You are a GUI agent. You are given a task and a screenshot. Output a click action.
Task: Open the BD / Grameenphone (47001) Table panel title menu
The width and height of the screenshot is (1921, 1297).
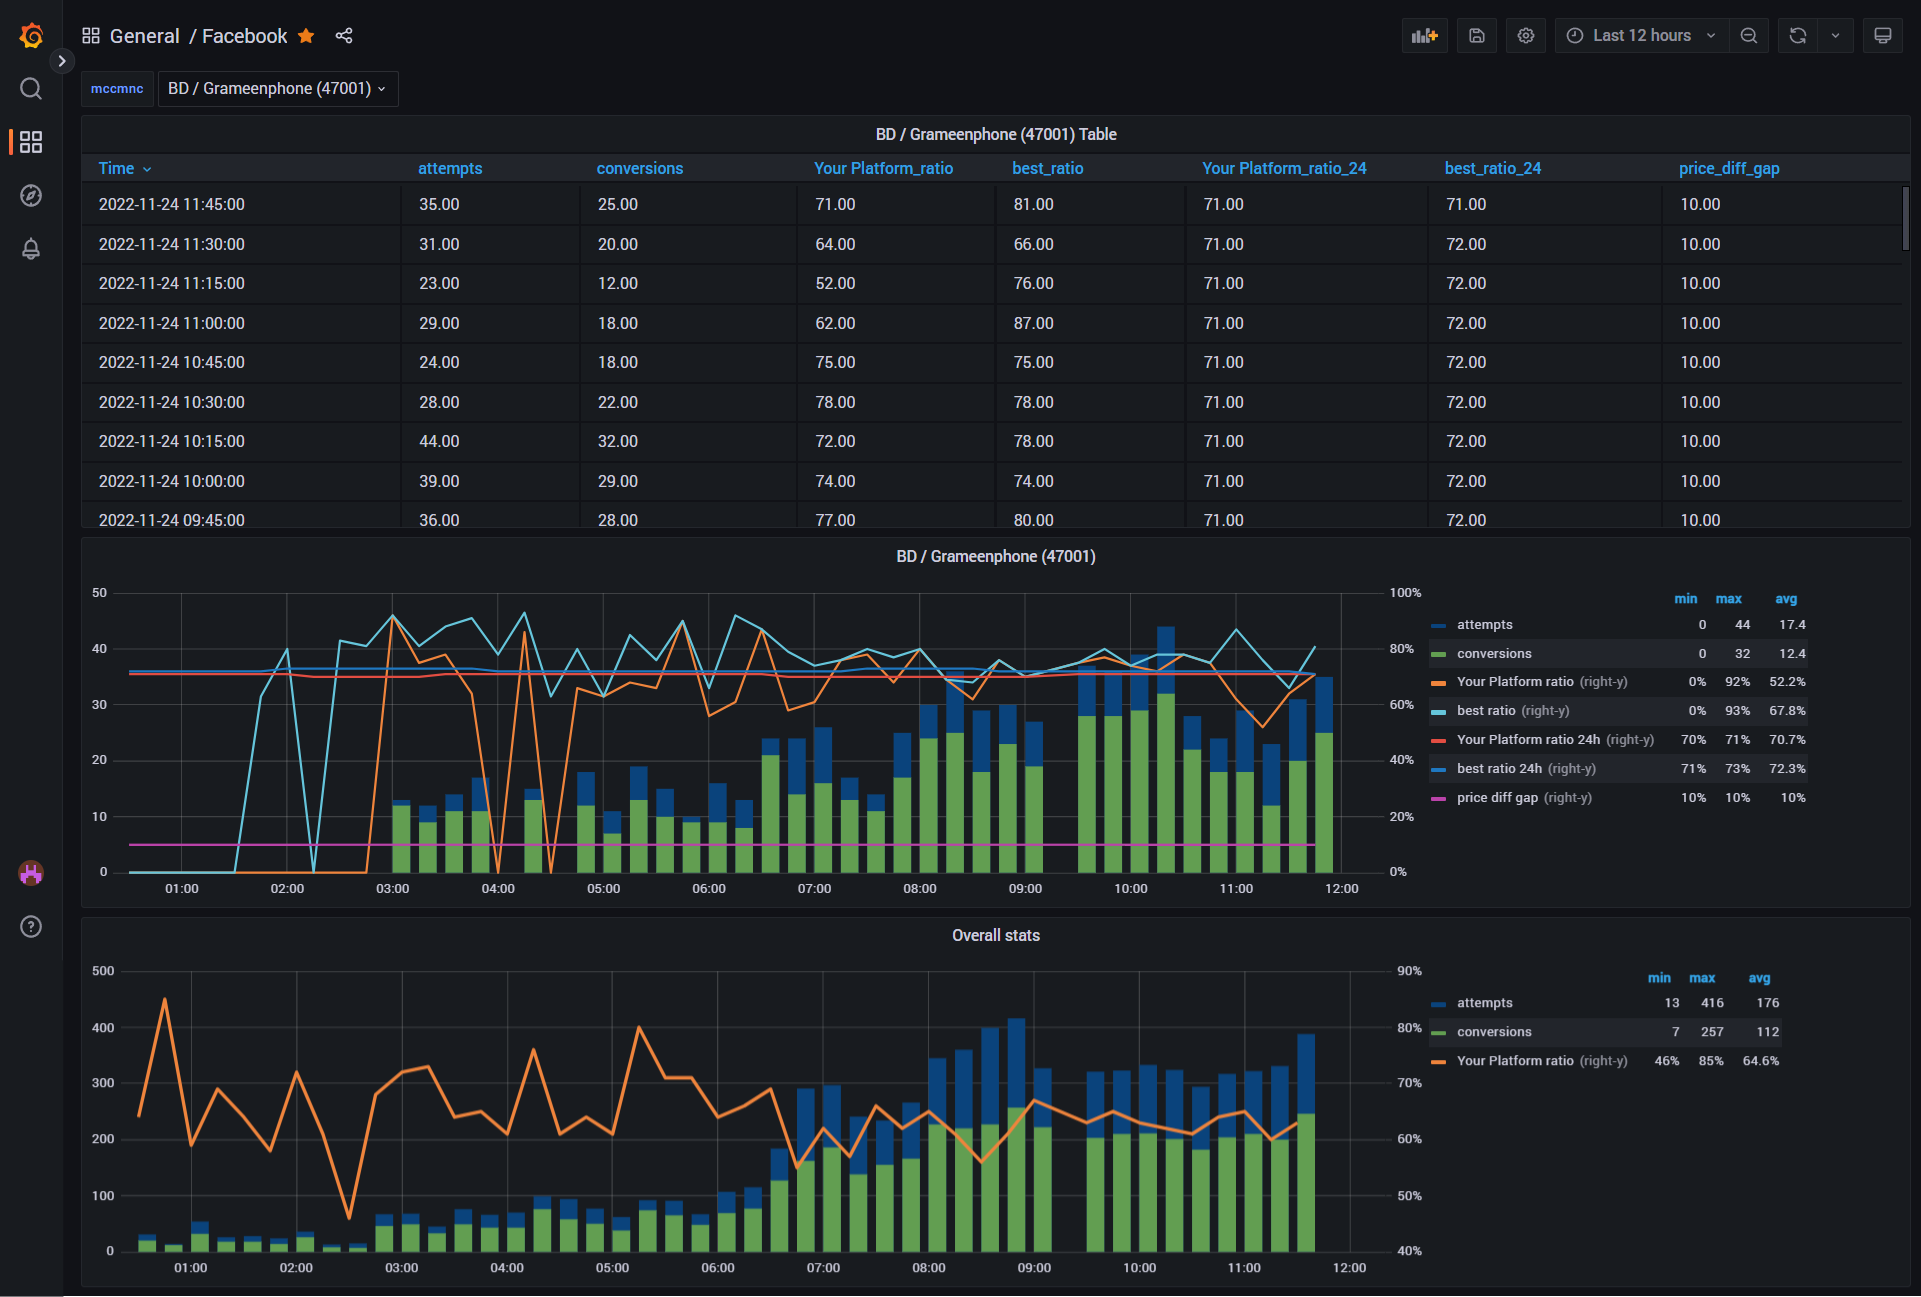pos(996,134)
